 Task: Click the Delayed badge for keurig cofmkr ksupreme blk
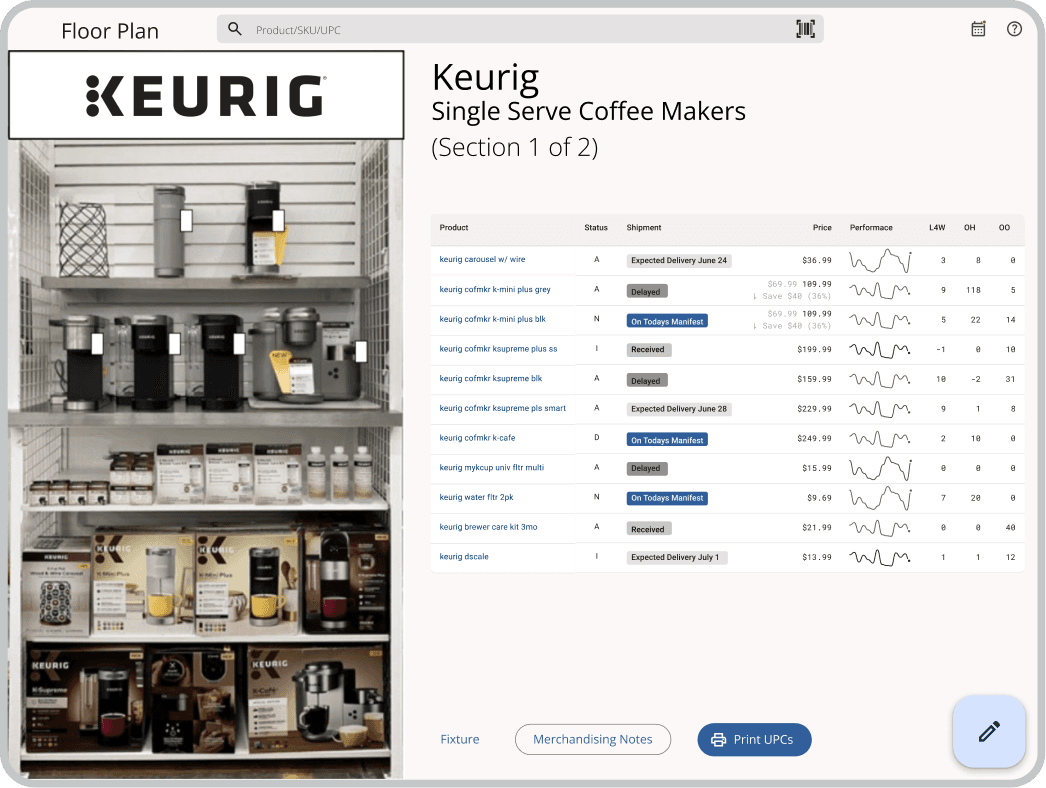(646, 380)
